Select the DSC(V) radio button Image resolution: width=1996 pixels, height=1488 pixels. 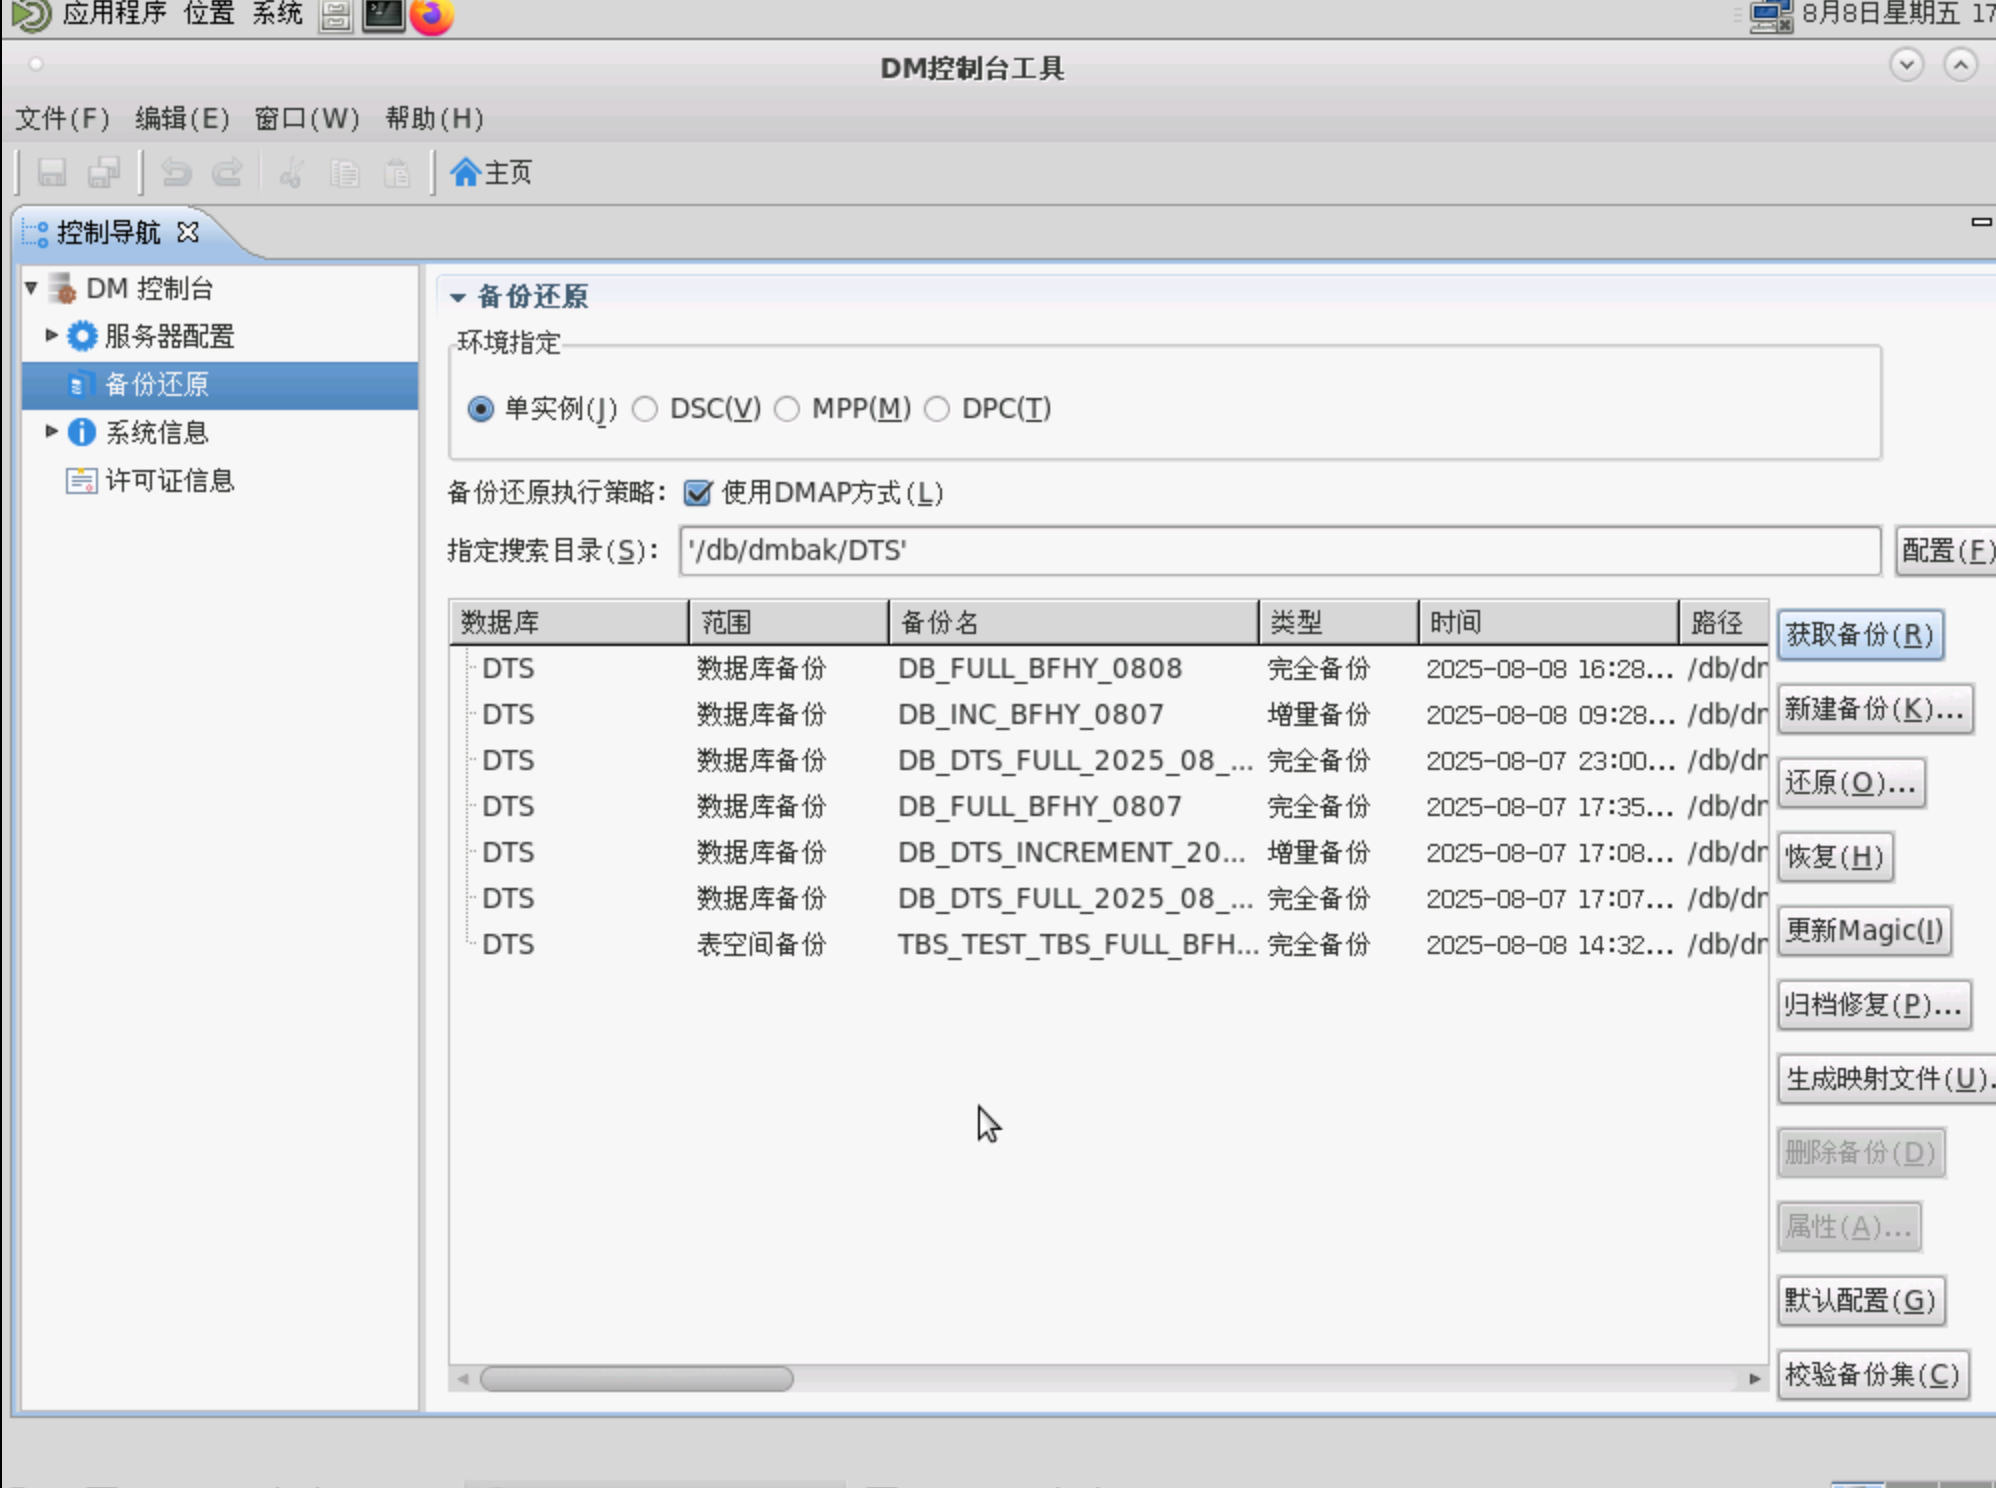tap(646, 409)
